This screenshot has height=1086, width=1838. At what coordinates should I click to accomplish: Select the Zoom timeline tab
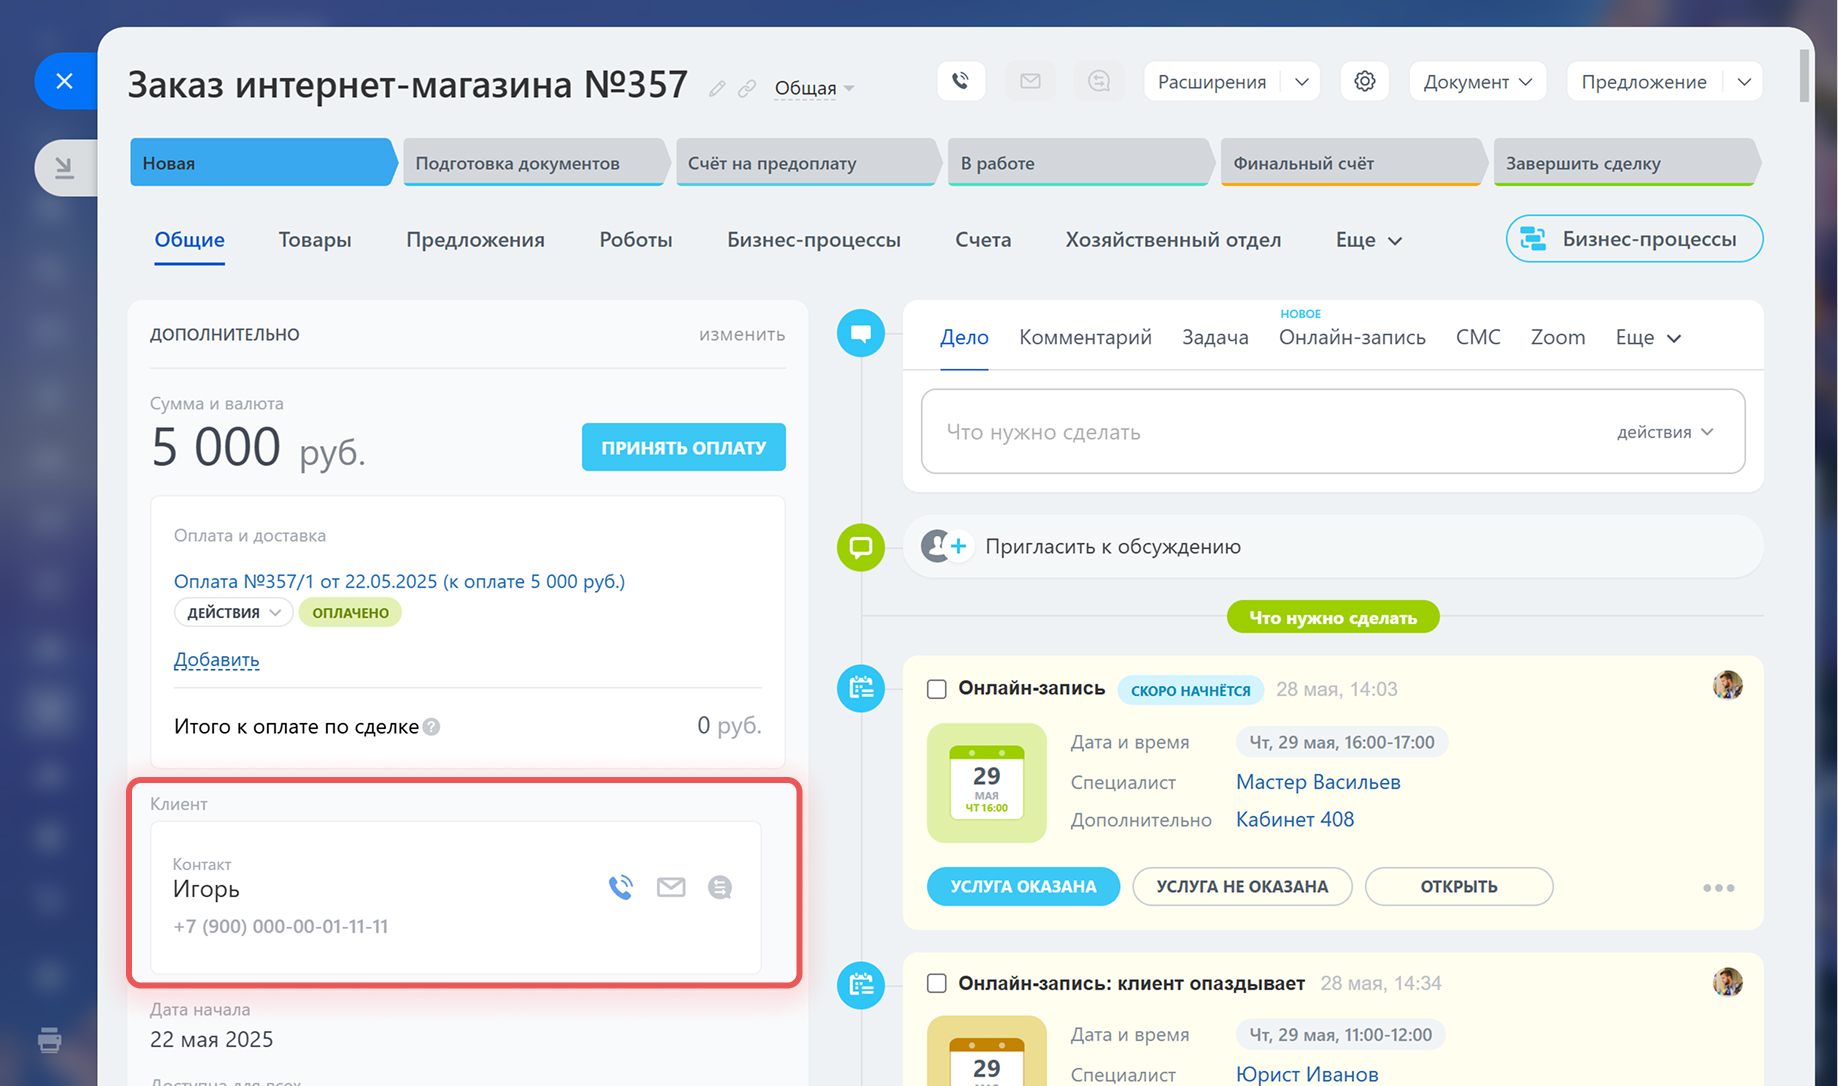[1558, 338]
